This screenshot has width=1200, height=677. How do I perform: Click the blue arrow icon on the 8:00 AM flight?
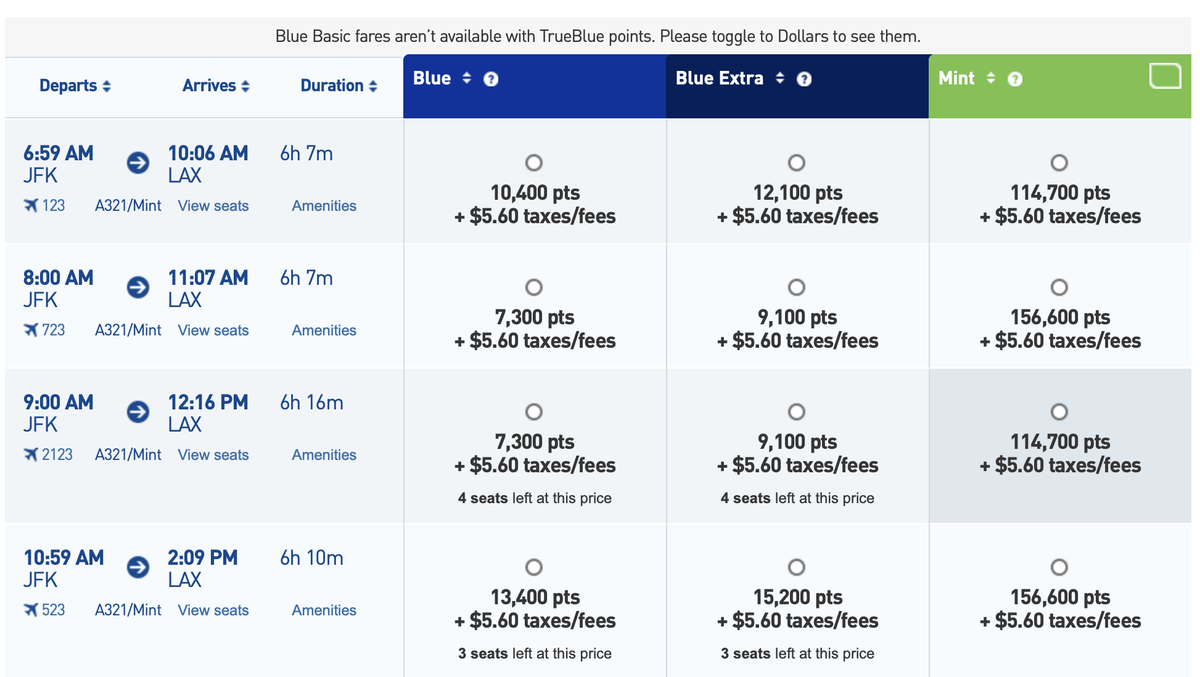[137, 287]
